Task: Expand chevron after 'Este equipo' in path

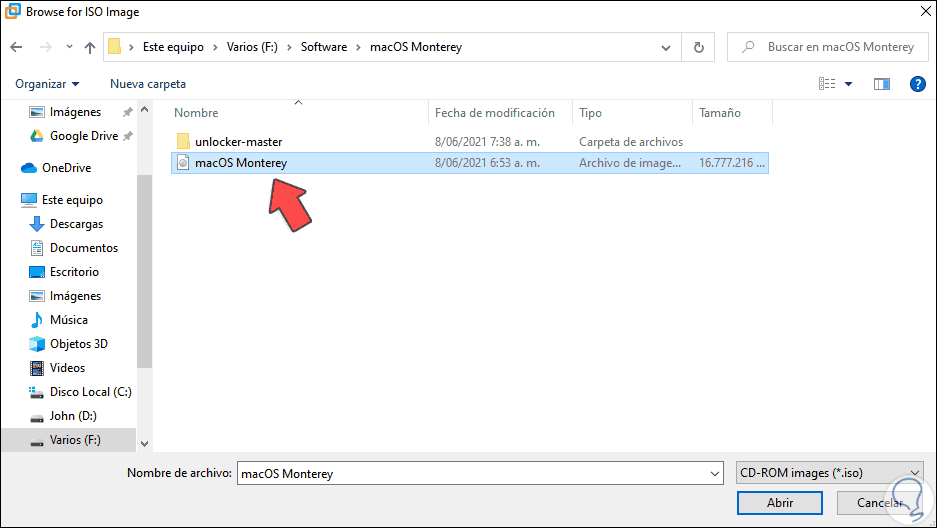Action: pos(216,47)
